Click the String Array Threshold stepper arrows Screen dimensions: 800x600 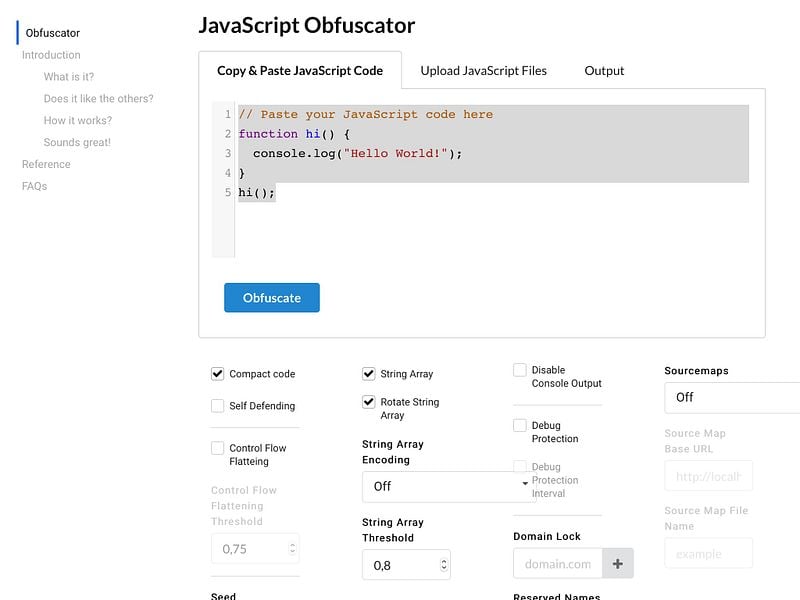coord(443,565)
